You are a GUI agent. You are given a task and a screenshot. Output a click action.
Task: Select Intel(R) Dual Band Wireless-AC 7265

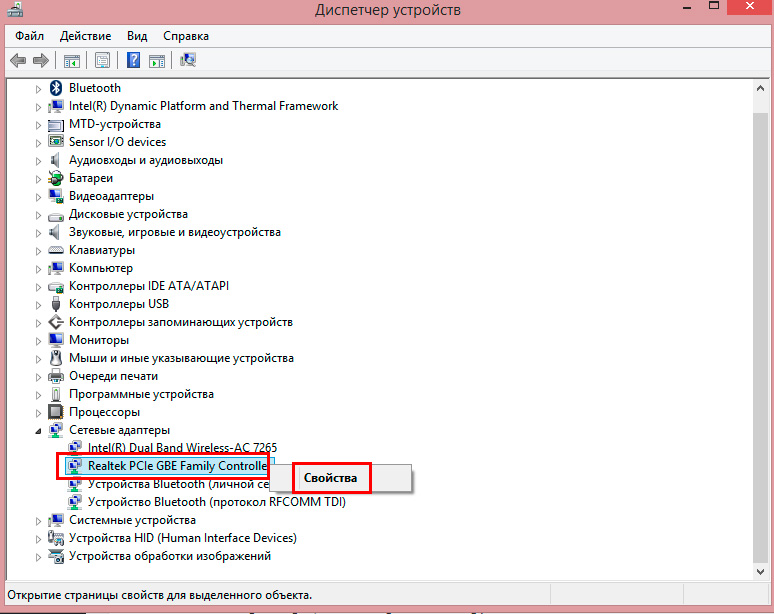tap(182, 448)
